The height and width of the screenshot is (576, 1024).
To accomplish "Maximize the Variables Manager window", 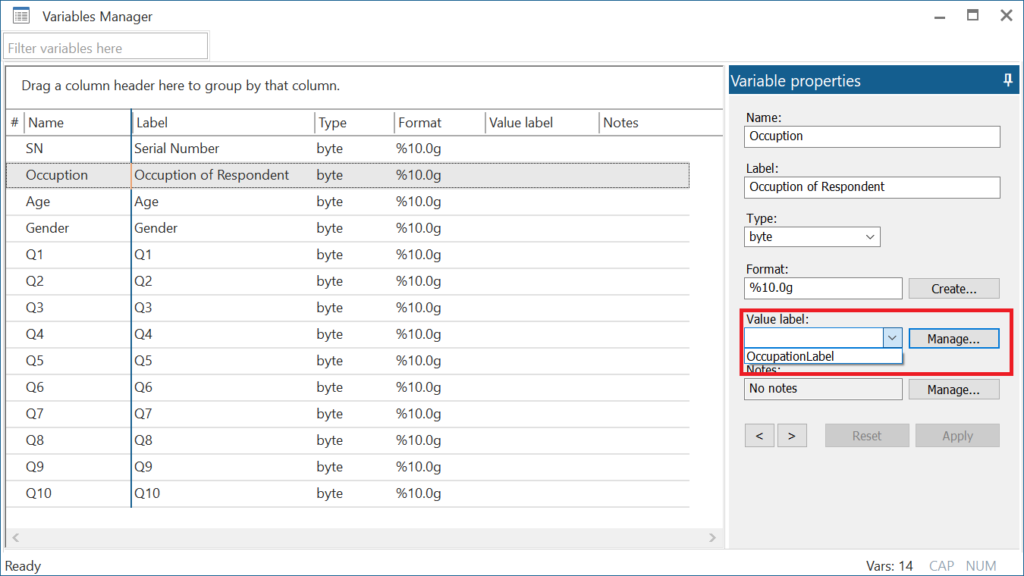I will click(972, 15).
